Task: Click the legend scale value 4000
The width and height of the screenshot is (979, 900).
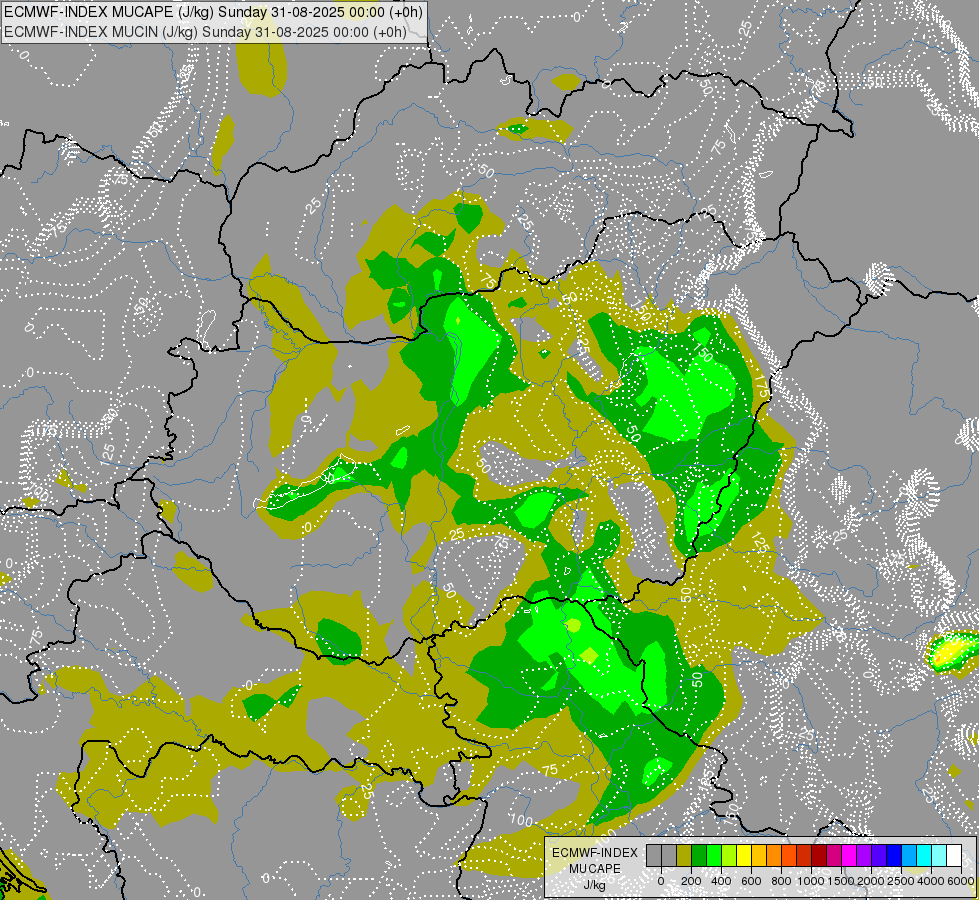Action: pos(931,881)
